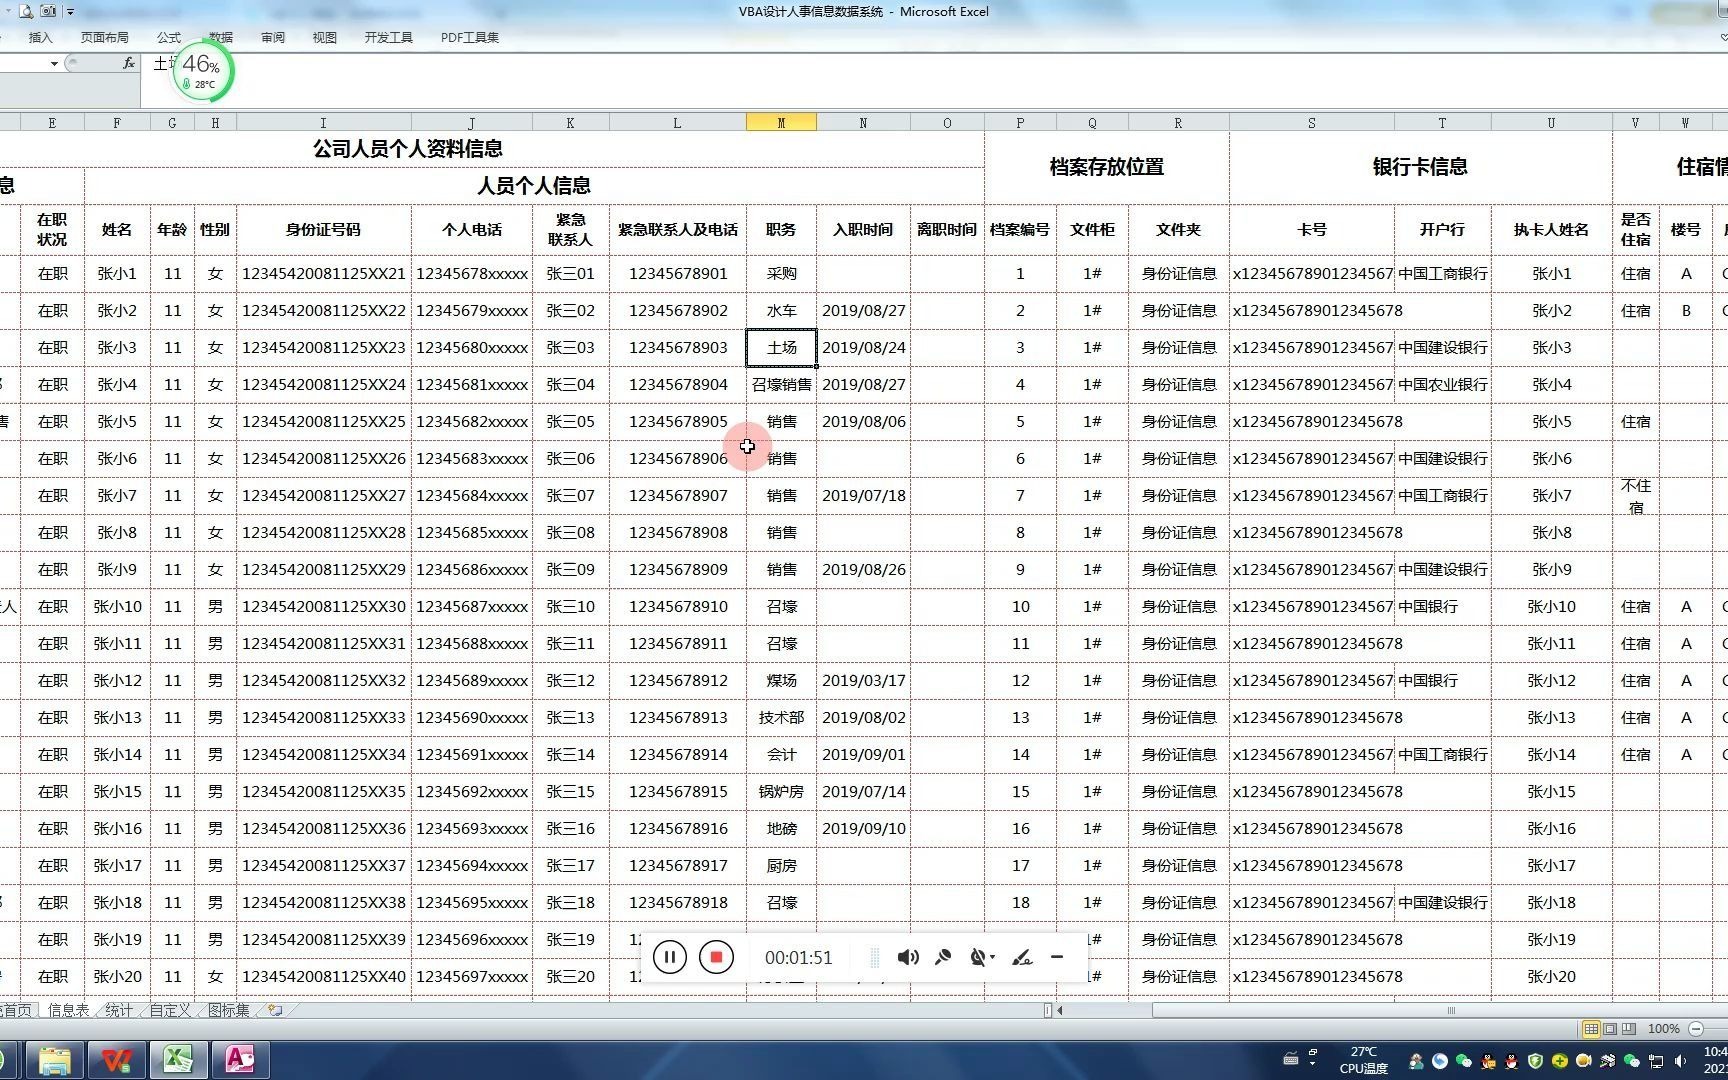
Task: Open the 插入 ribbon tab
Action: (x=41, y=37)
